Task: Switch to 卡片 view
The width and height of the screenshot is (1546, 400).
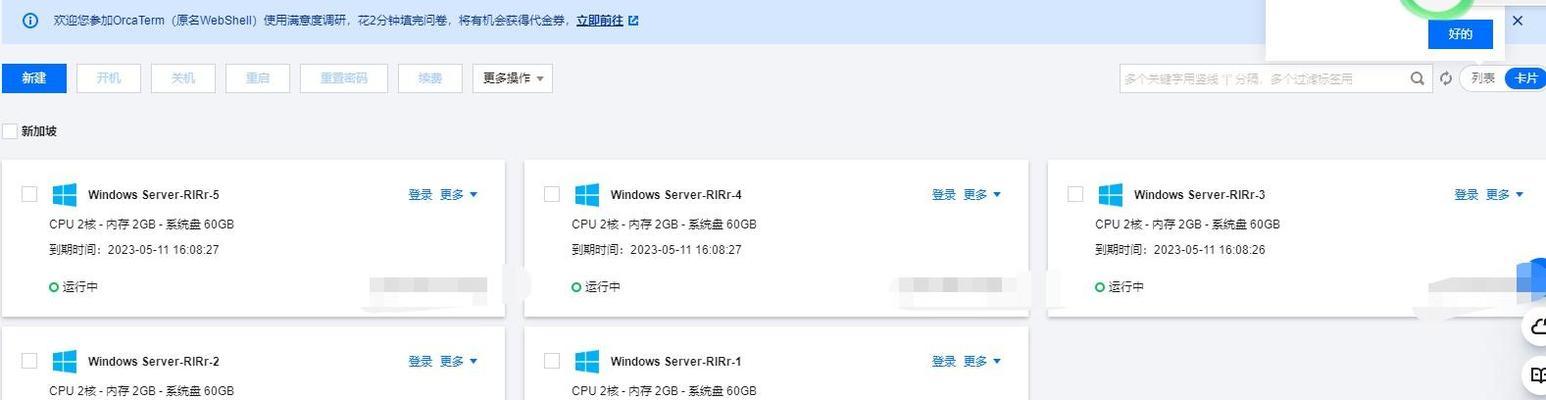Action: coord(1525,78)
